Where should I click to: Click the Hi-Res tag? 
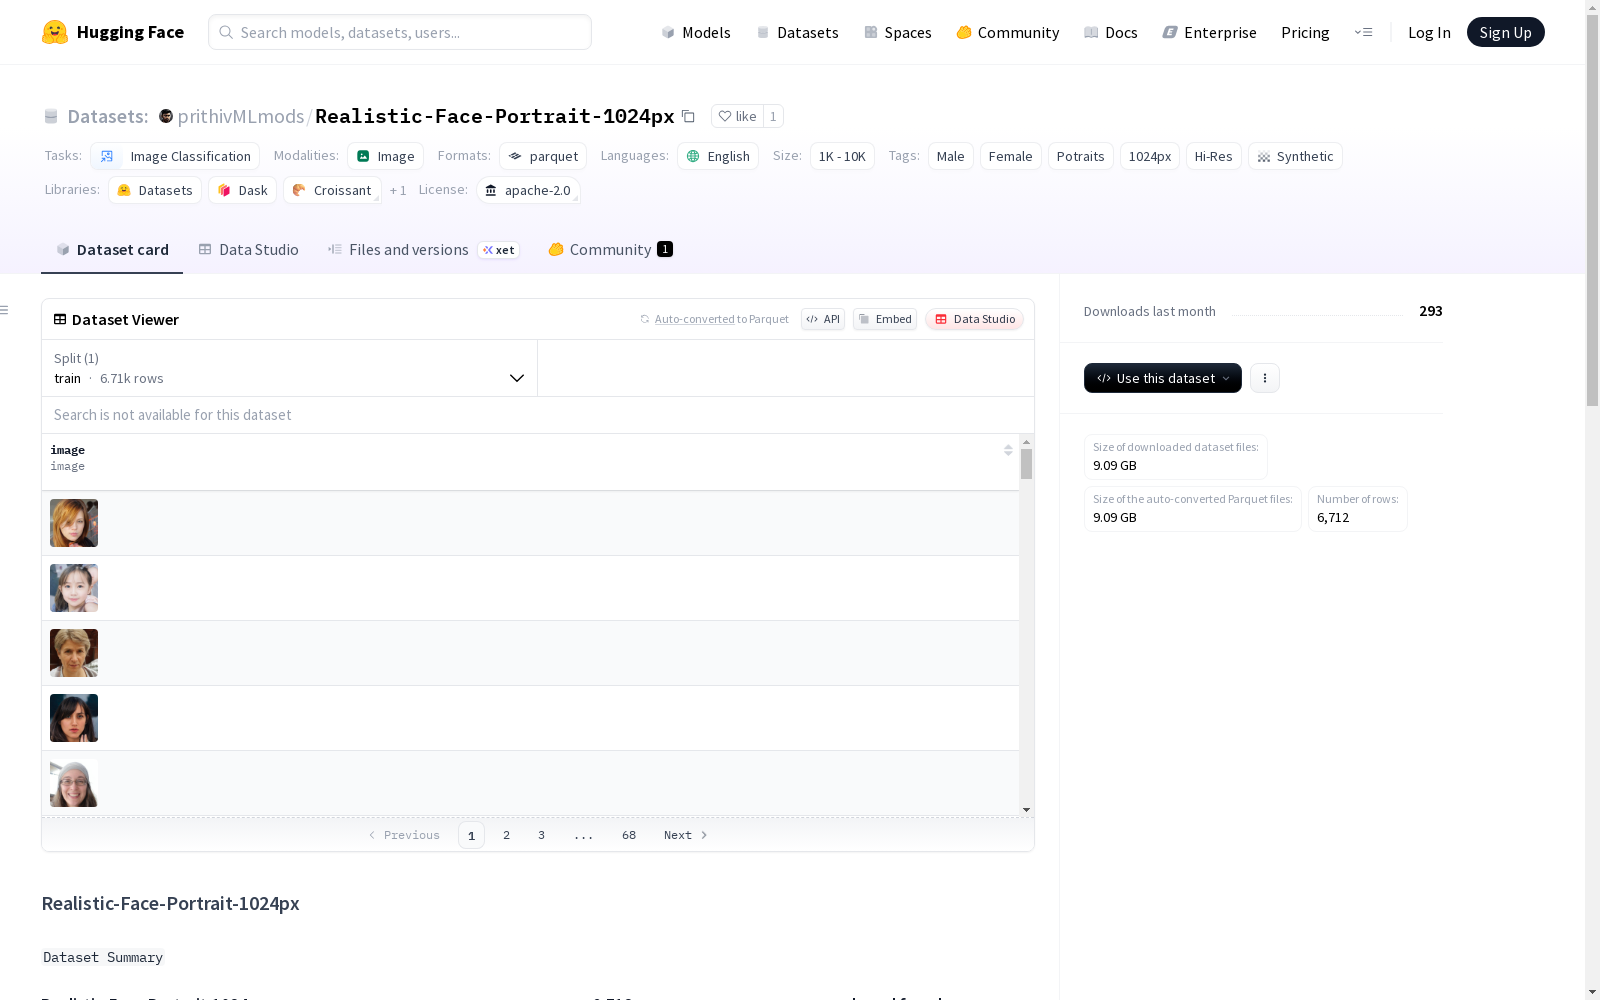1214,156
